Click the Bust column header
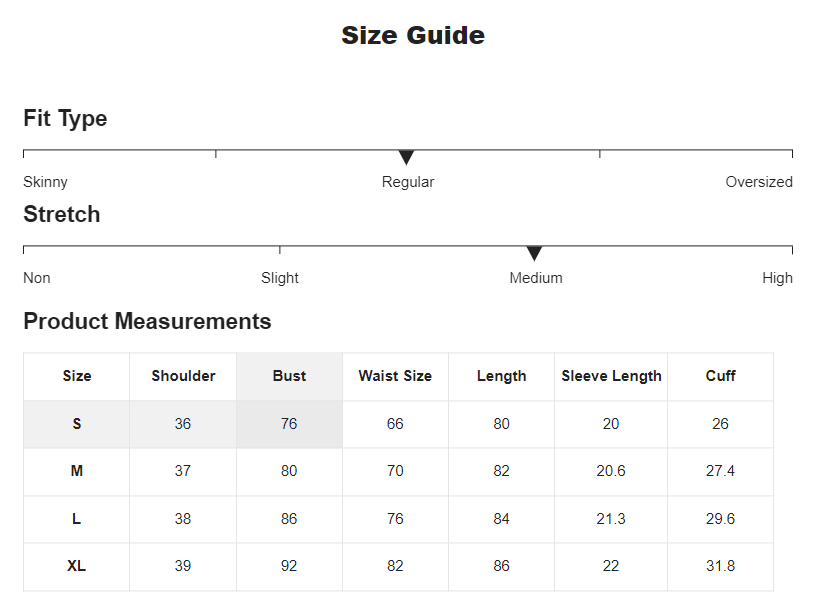Viewport: 815px width, 597px height. 289,376
